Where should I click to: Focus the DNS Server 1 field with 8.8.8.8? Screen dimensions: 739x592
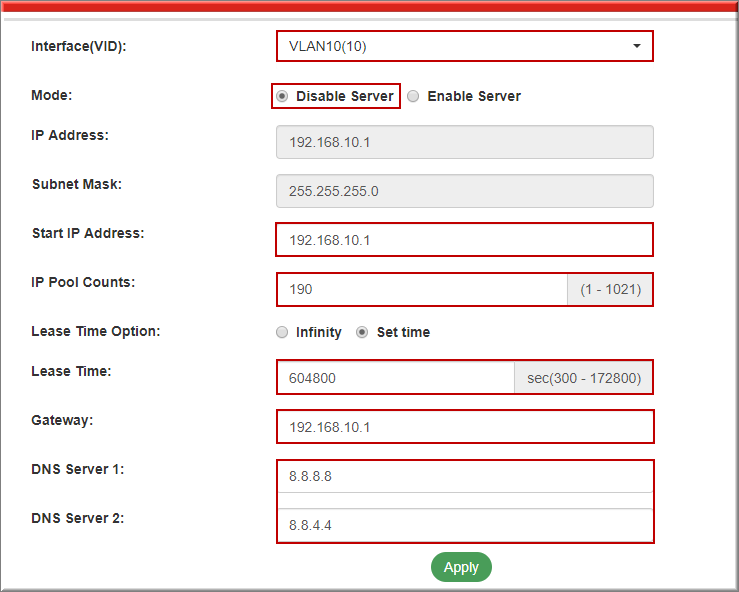click(464, 476)
